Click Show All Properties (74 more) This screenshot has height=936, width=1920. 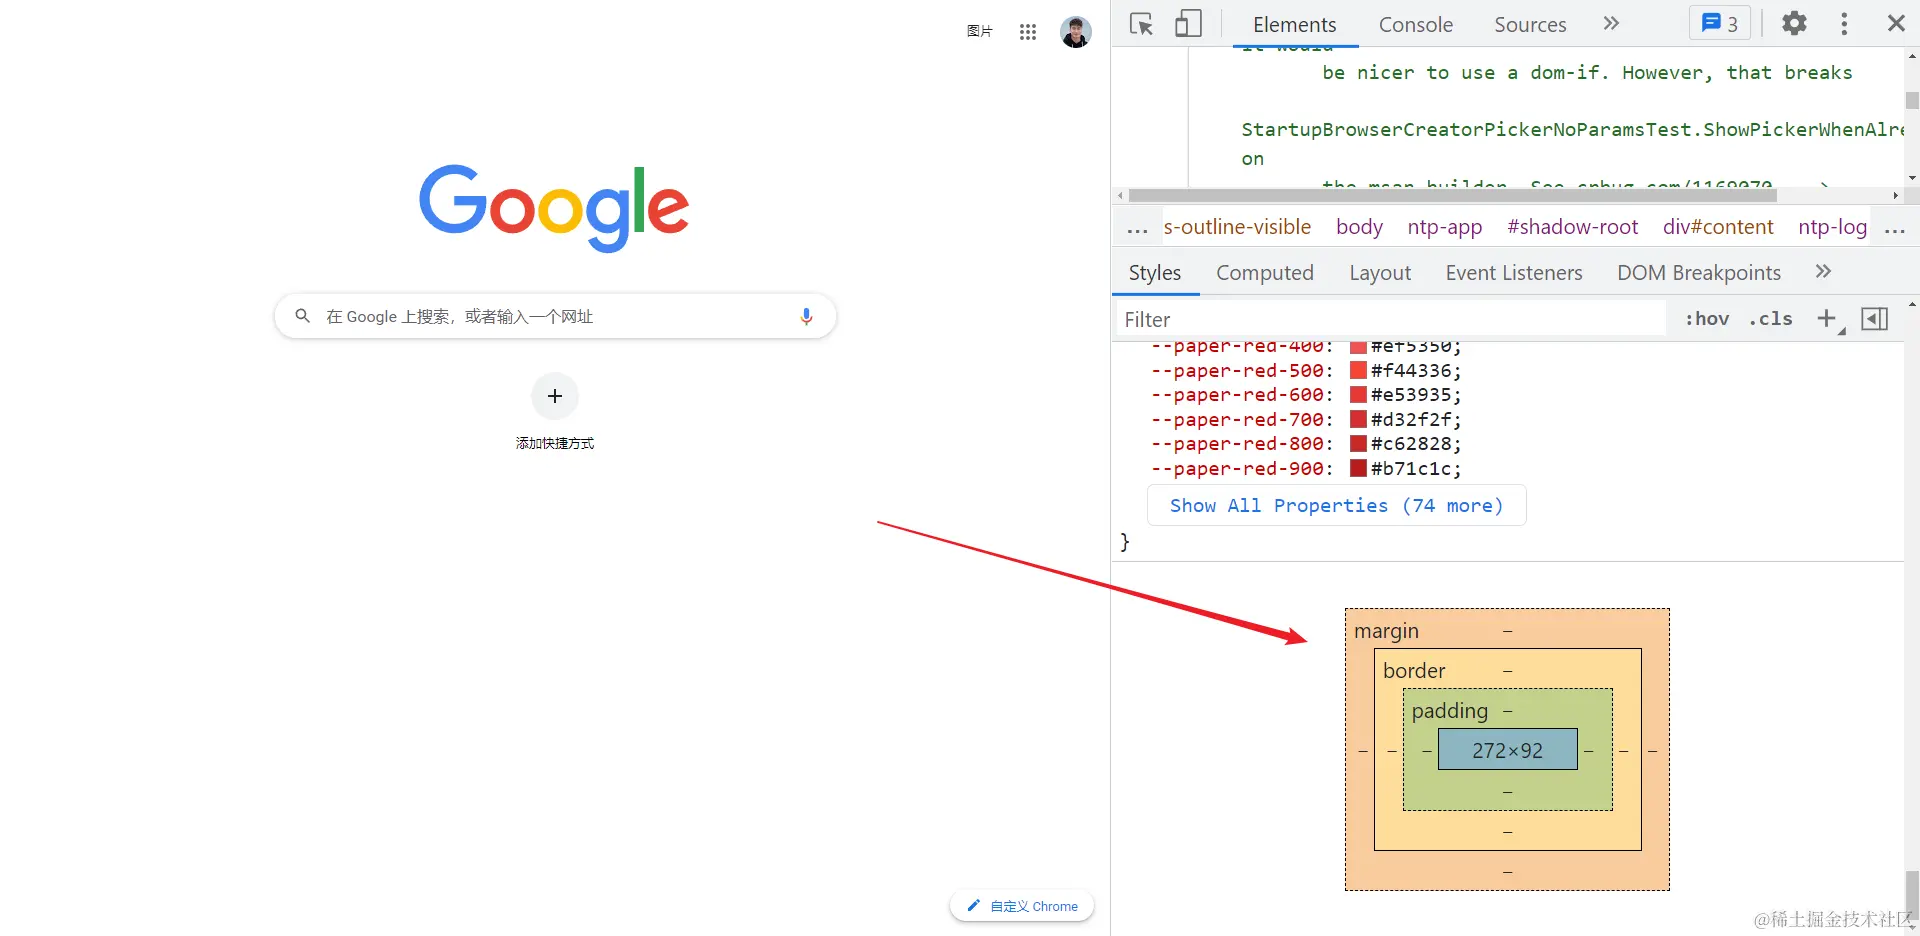click(x=1336, y=505)
